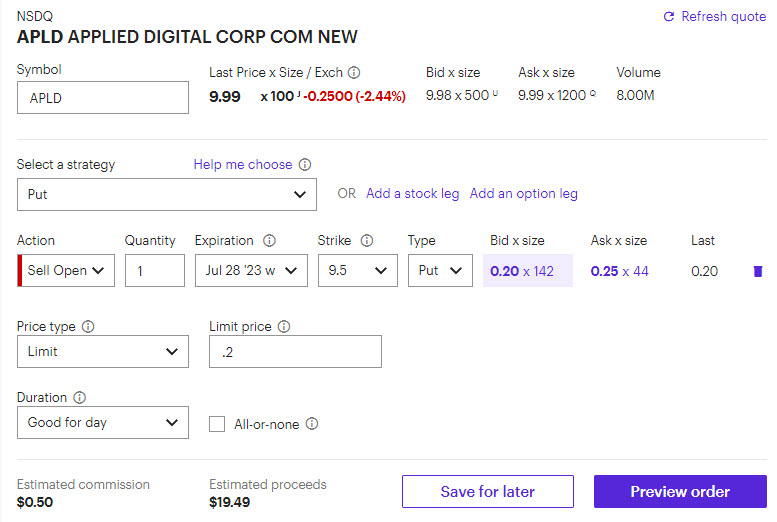Click the Expiration info icon

[269, 241]
